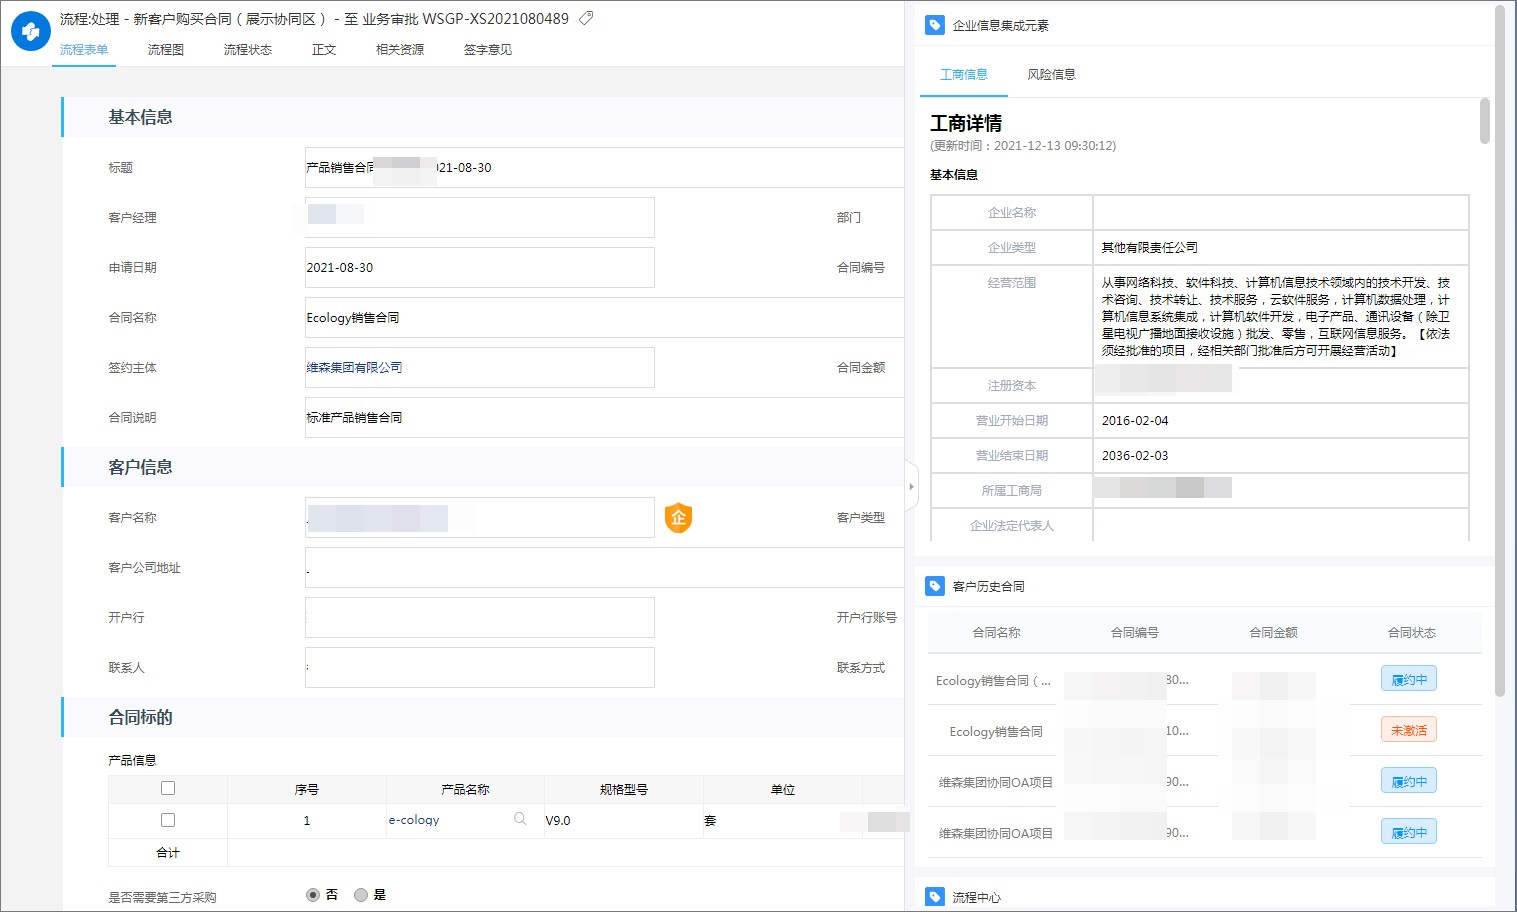Click the 合同说明 field
The height and width of the screenshot is (912, 1517).
point(604,417)
